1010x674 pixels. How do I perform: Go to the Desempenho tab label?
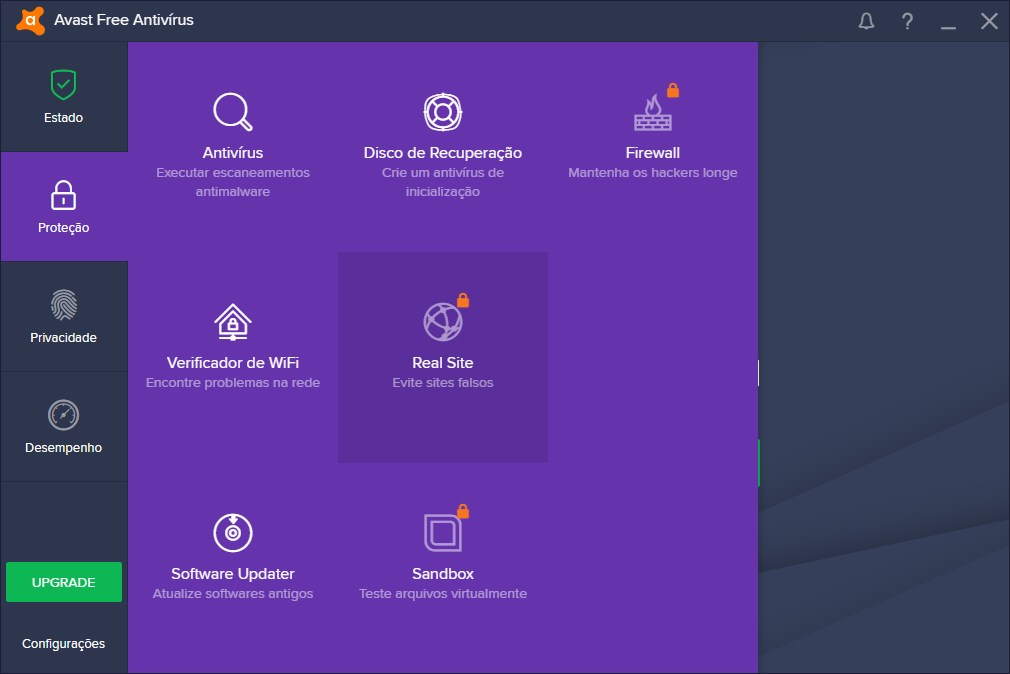tap(63, 448)
